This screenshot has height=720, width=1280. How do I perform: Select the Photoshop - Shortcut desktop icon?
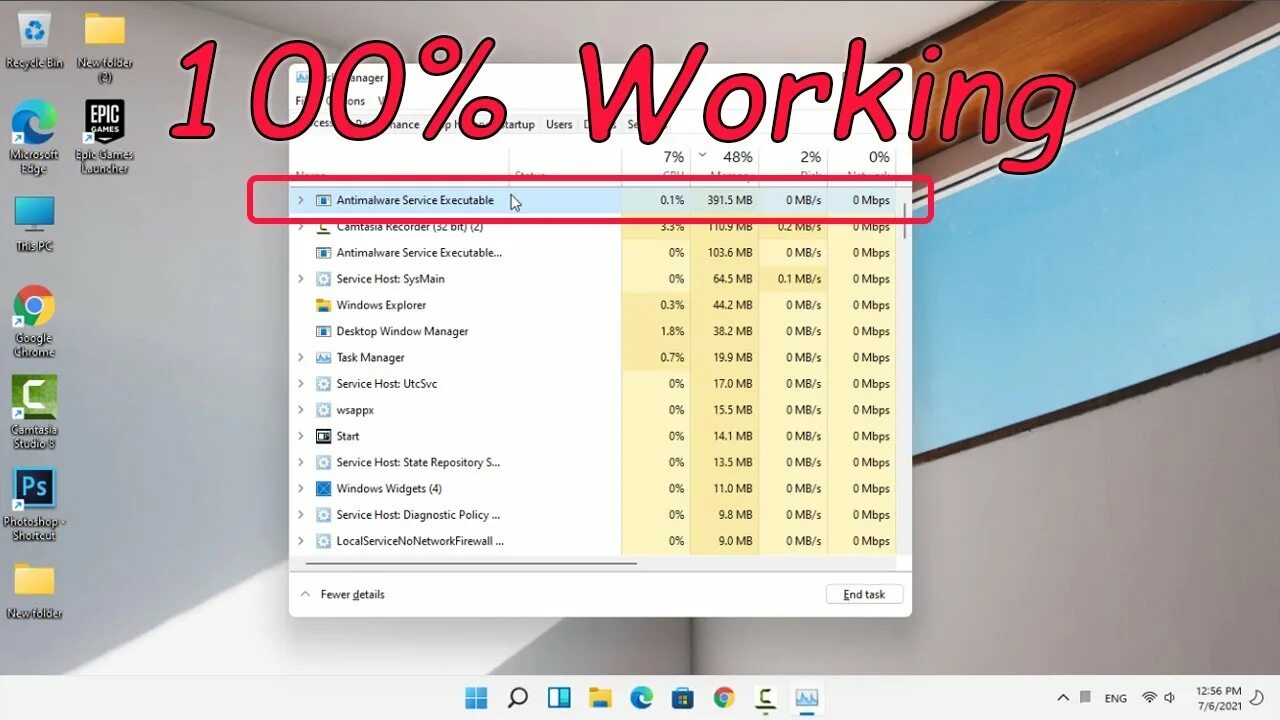click(x=34, y=505)
